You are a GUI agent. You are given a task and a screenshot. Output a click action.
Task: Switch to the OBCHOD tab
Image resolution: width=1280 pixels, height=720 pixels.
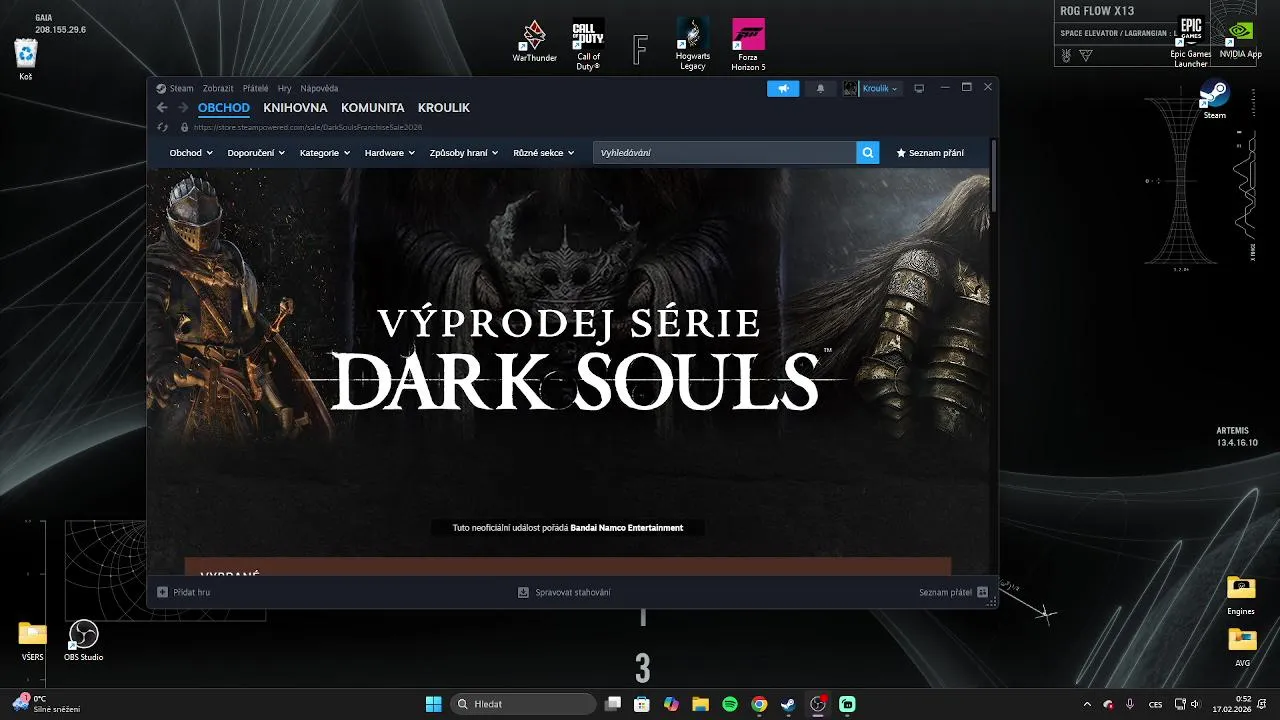click(224, 108)
